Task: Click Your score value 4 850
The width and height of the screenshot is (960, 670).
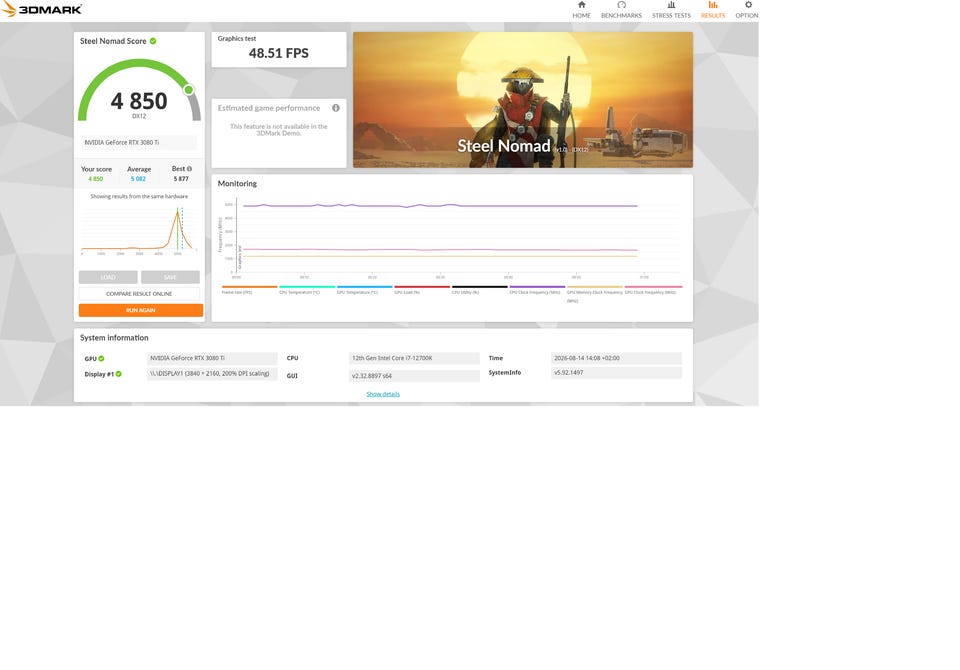Action: click(96, 179)
